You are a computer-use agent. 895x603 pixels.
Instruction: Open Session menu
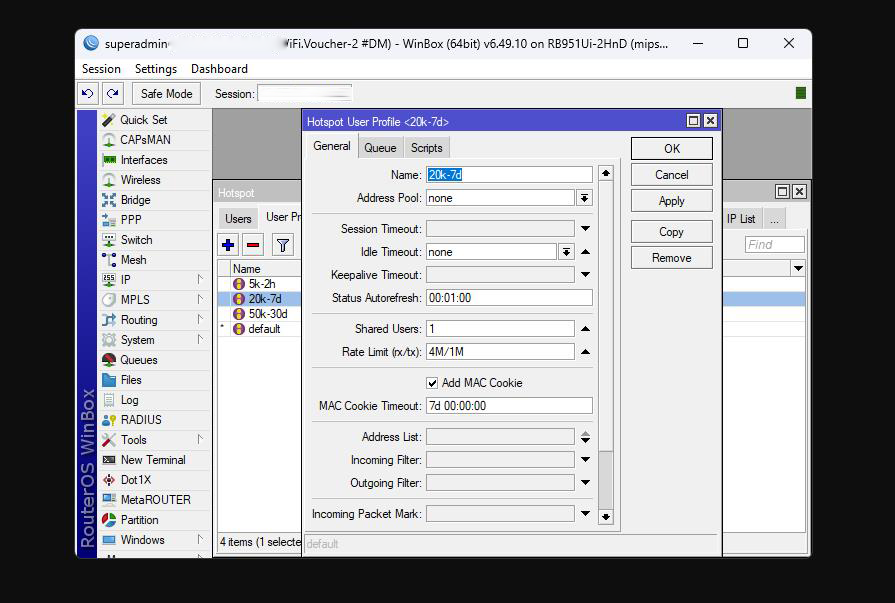(x=101, y=69)
